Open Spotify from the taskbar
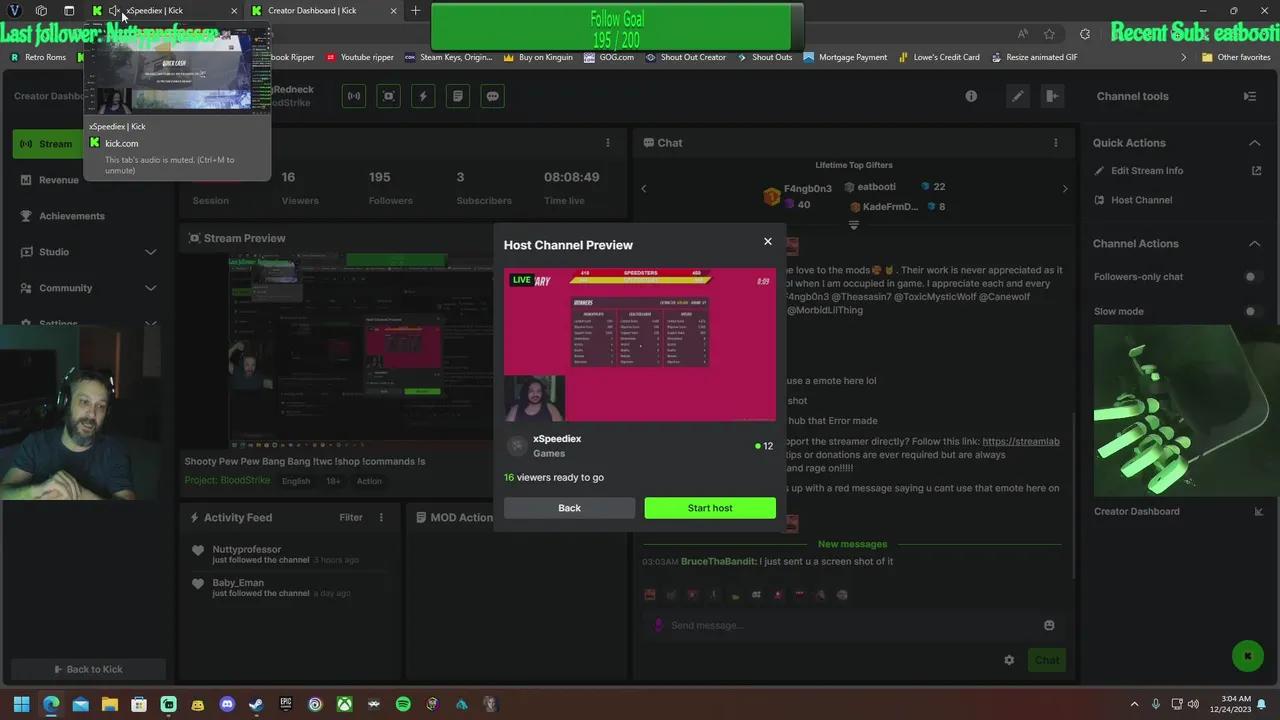 pyautogui.click(x=403, y=704)
